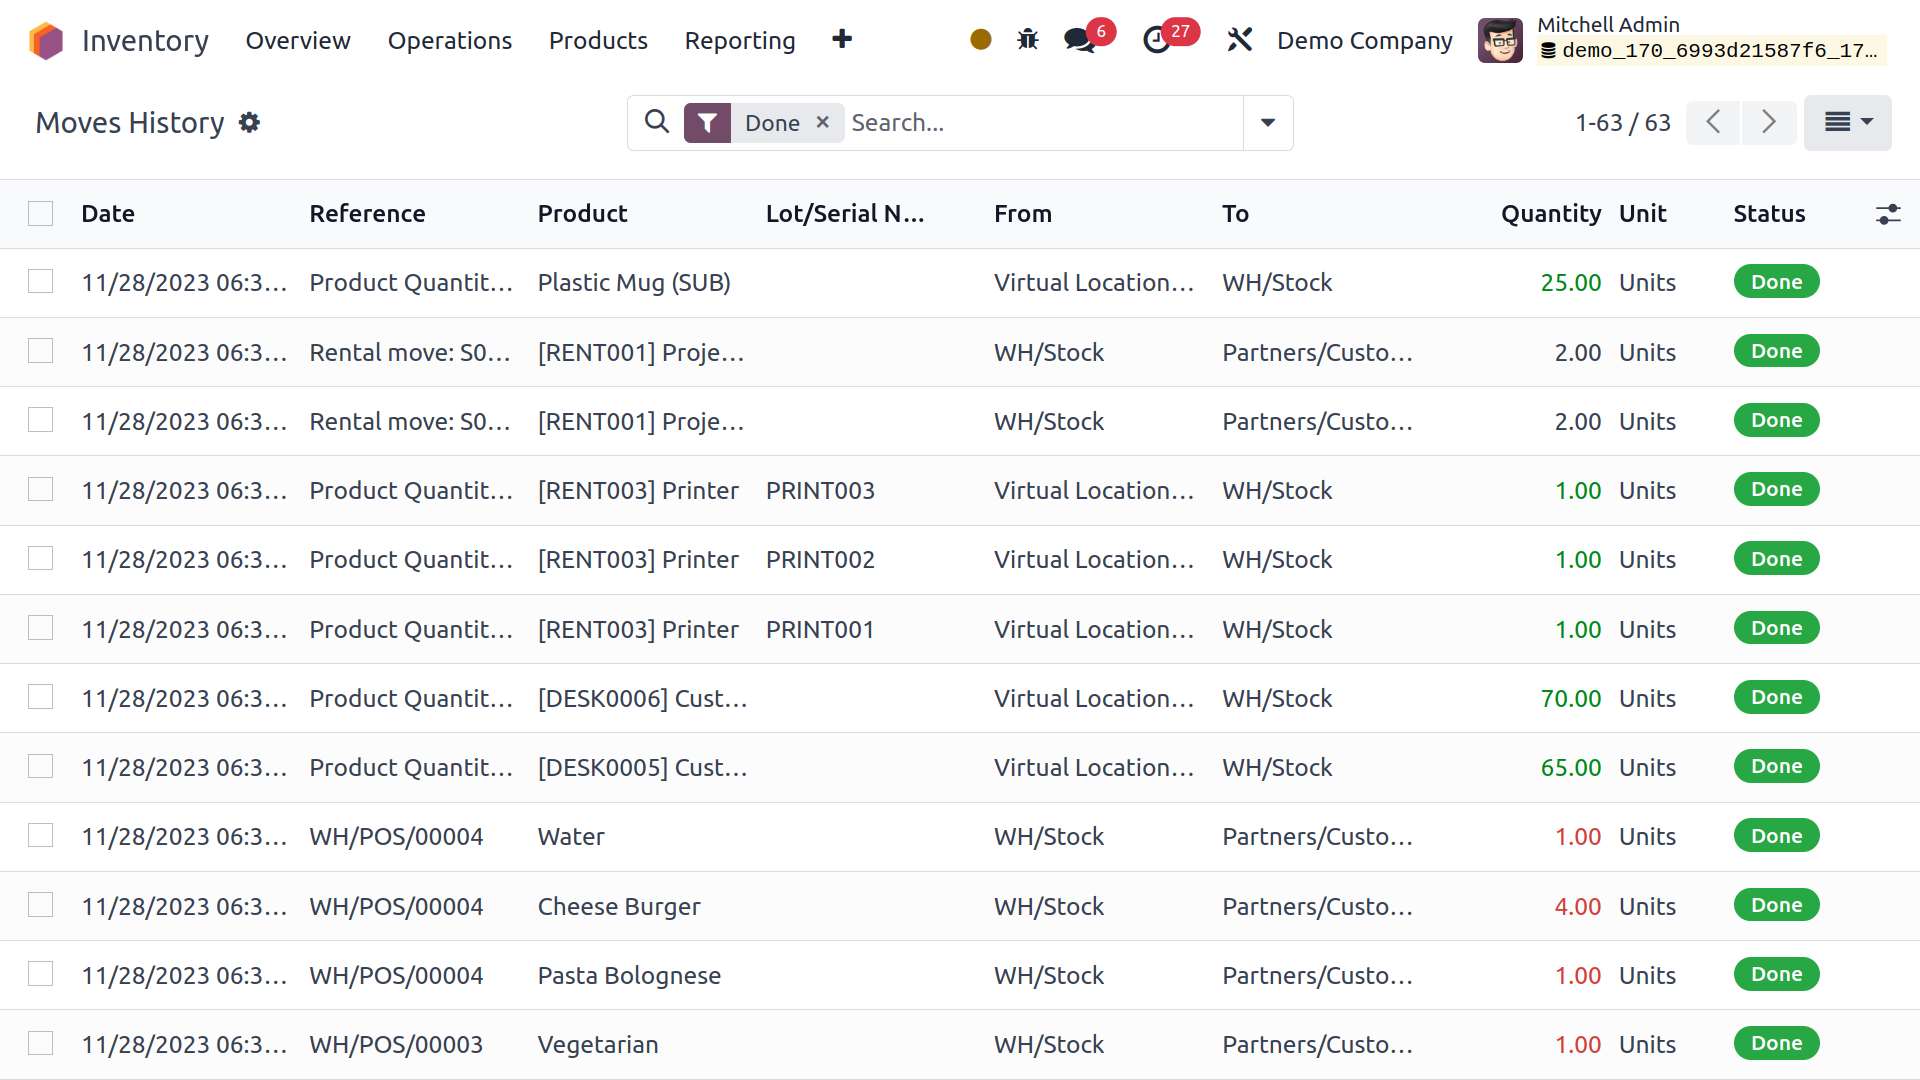Viewport: 1920px width, 1080px height.
Task: Open the conversations chat icon
Action: pos(1079,40)
